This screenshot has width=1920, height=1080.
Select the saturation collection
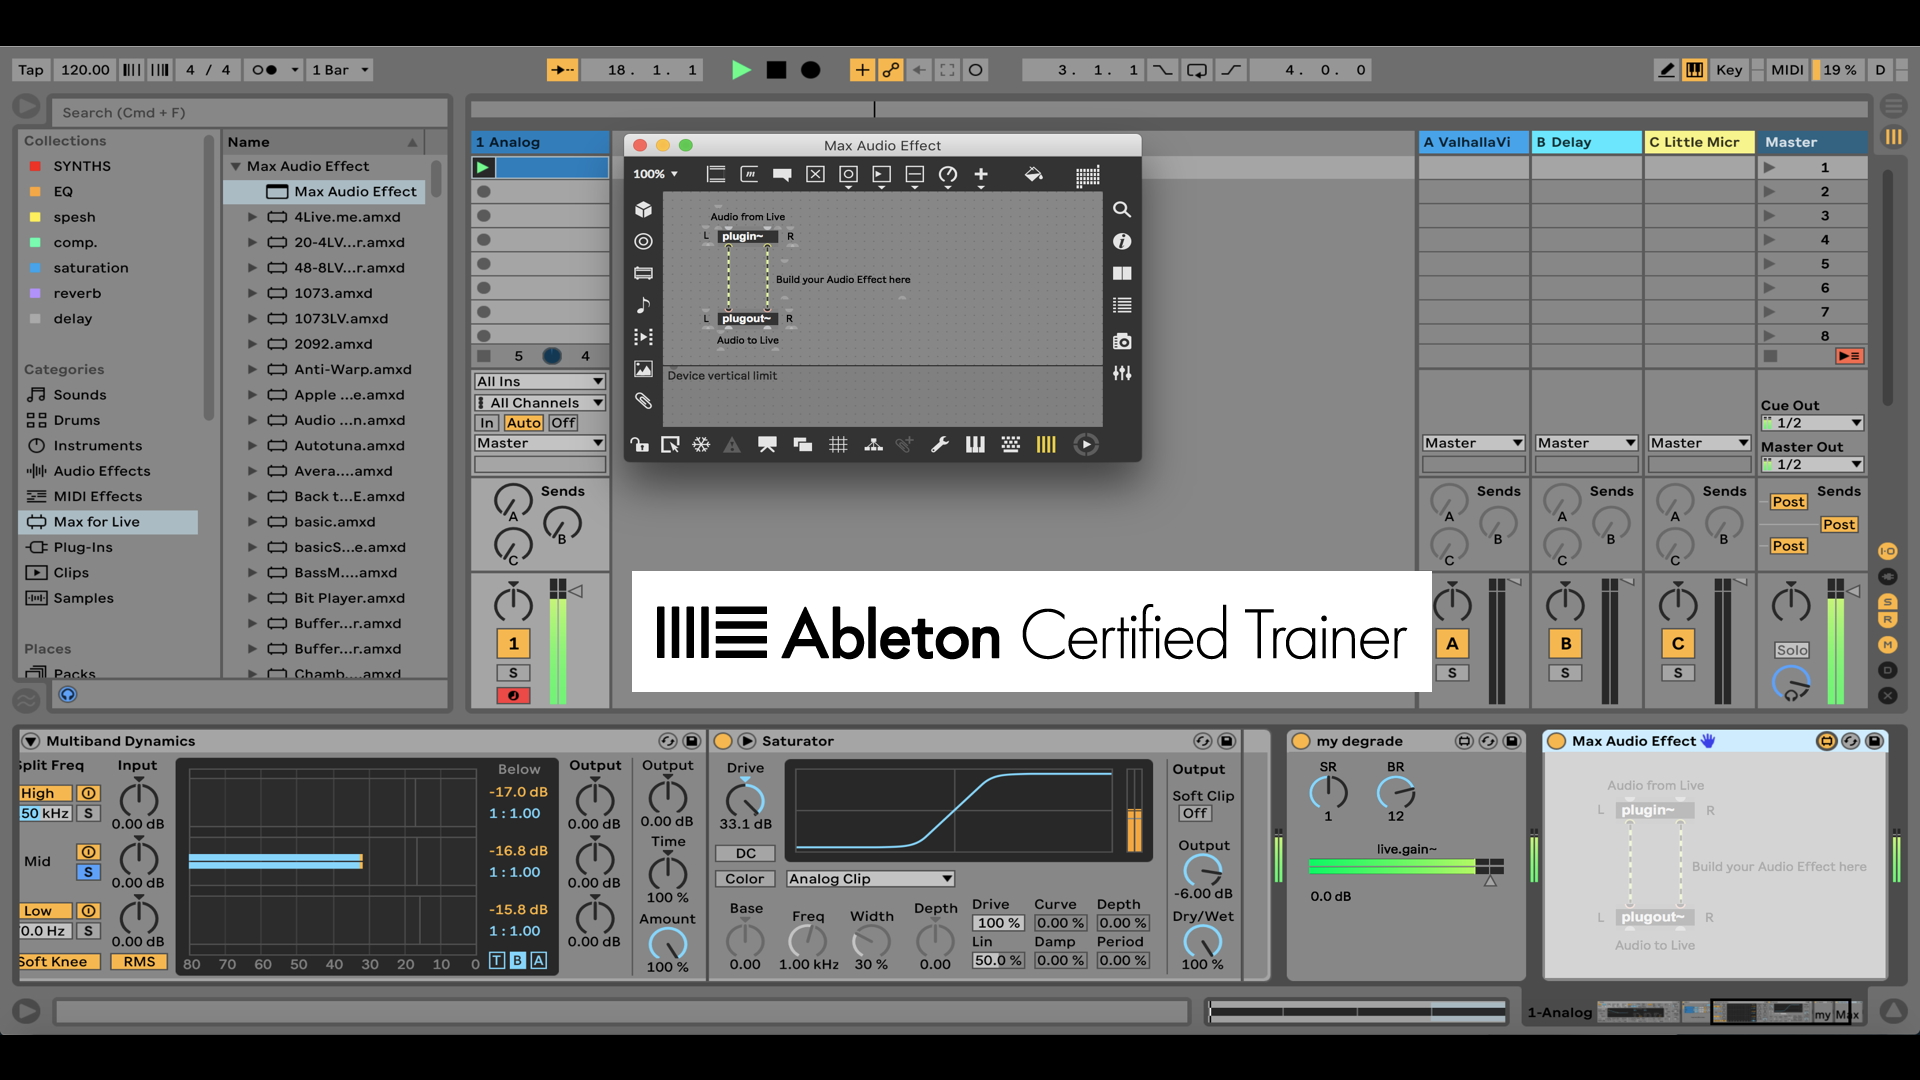coord(91,268)
